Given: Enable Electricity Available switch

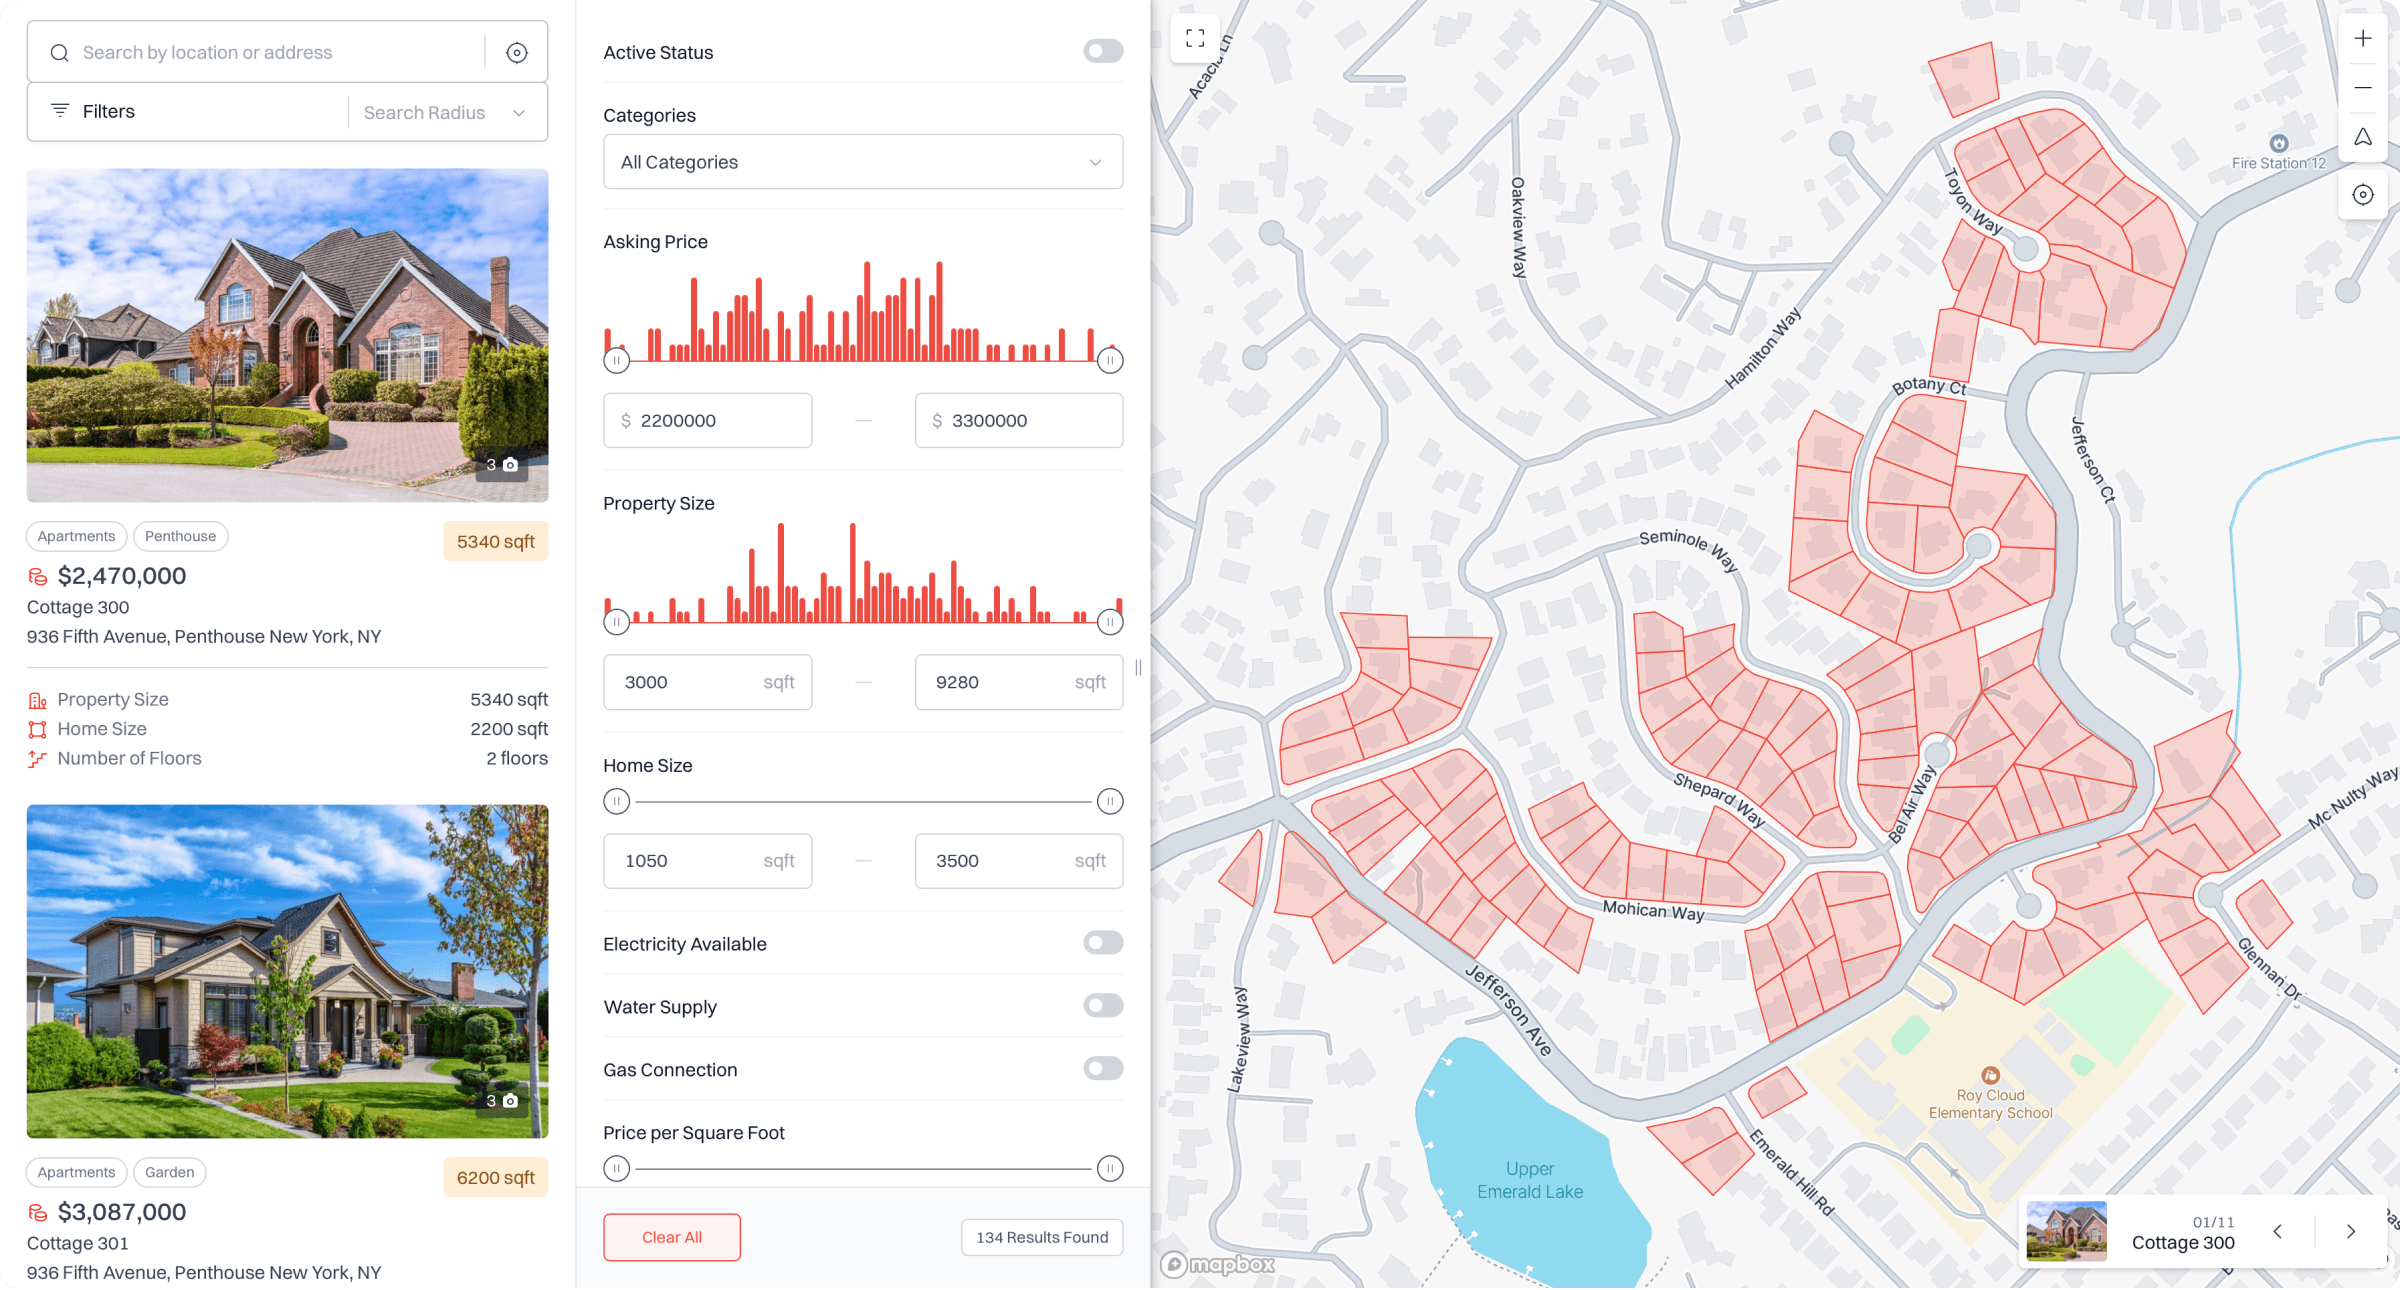Looking at the screenshot, I should tap(1103, 943).
